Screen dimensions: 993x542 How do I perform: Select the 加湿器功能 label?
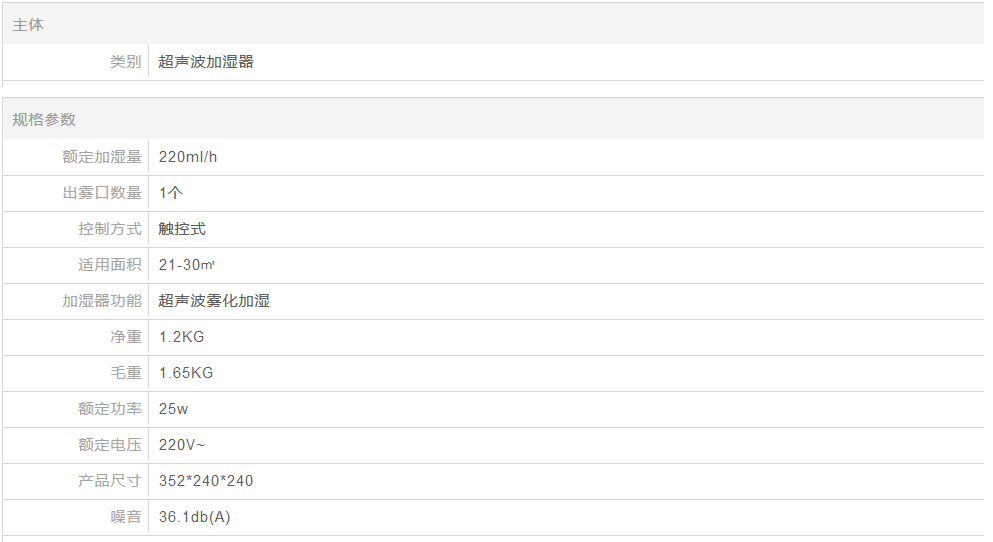click(x=102, y=301)
